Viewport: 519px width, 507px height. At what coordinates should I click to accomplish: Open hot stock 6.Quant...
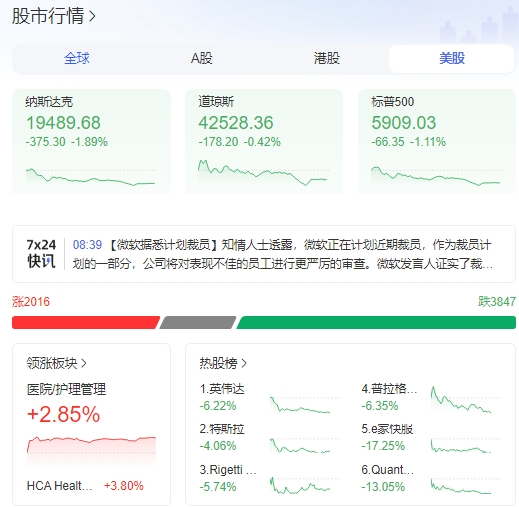[388, 470]
